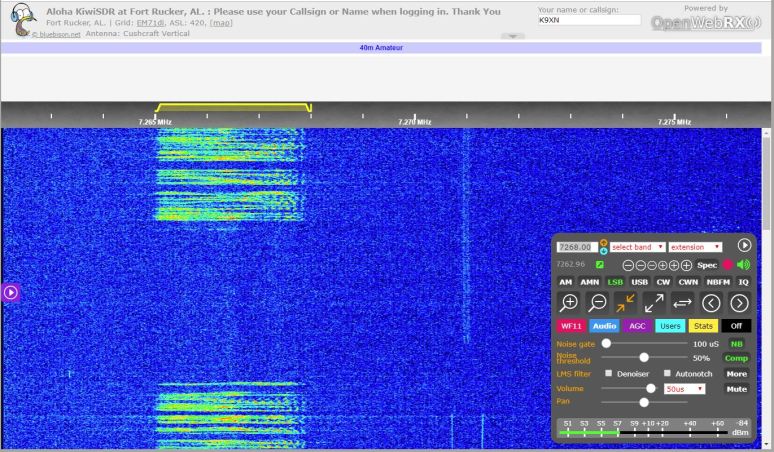Click the name or callsign input field
Viewport: 774px width, 452px height.
pos(589,19)
